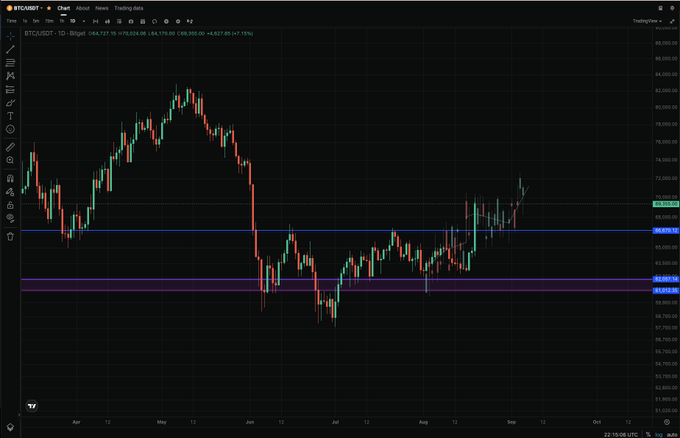Select the brush drawing tool

click(x=10, y=103)
